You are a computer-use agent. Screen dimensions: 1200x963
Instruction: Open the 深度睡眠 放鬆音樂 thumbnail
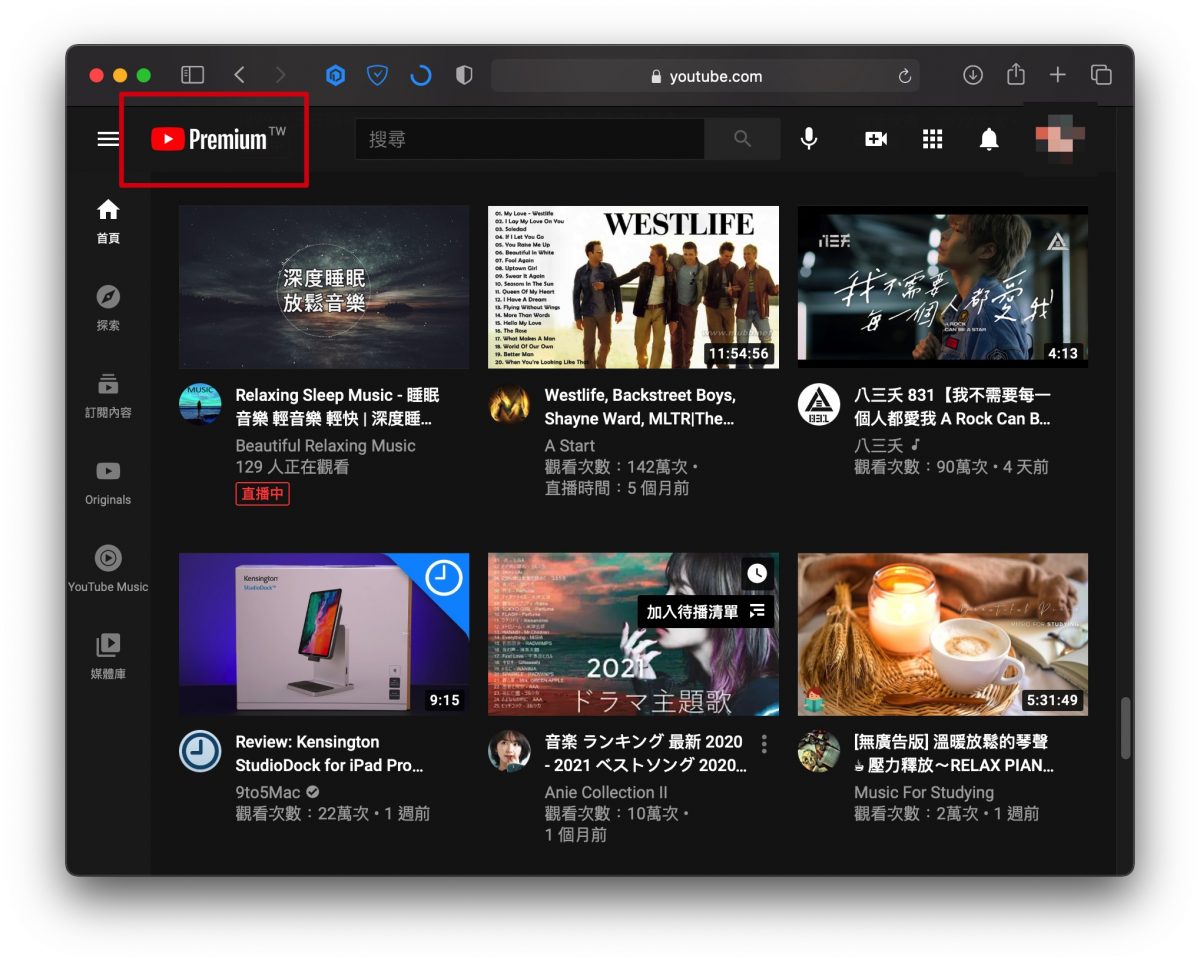coord(324,287)
